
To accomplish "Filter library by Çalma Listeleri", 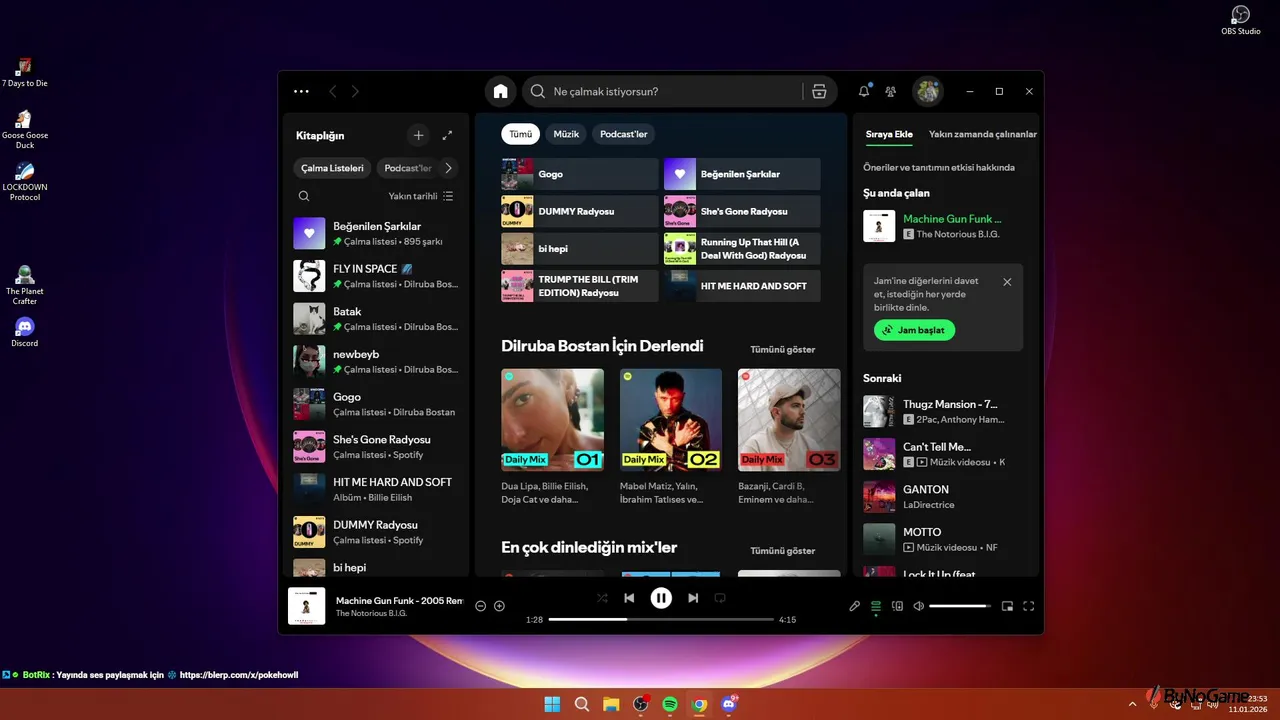I will 332,168.
